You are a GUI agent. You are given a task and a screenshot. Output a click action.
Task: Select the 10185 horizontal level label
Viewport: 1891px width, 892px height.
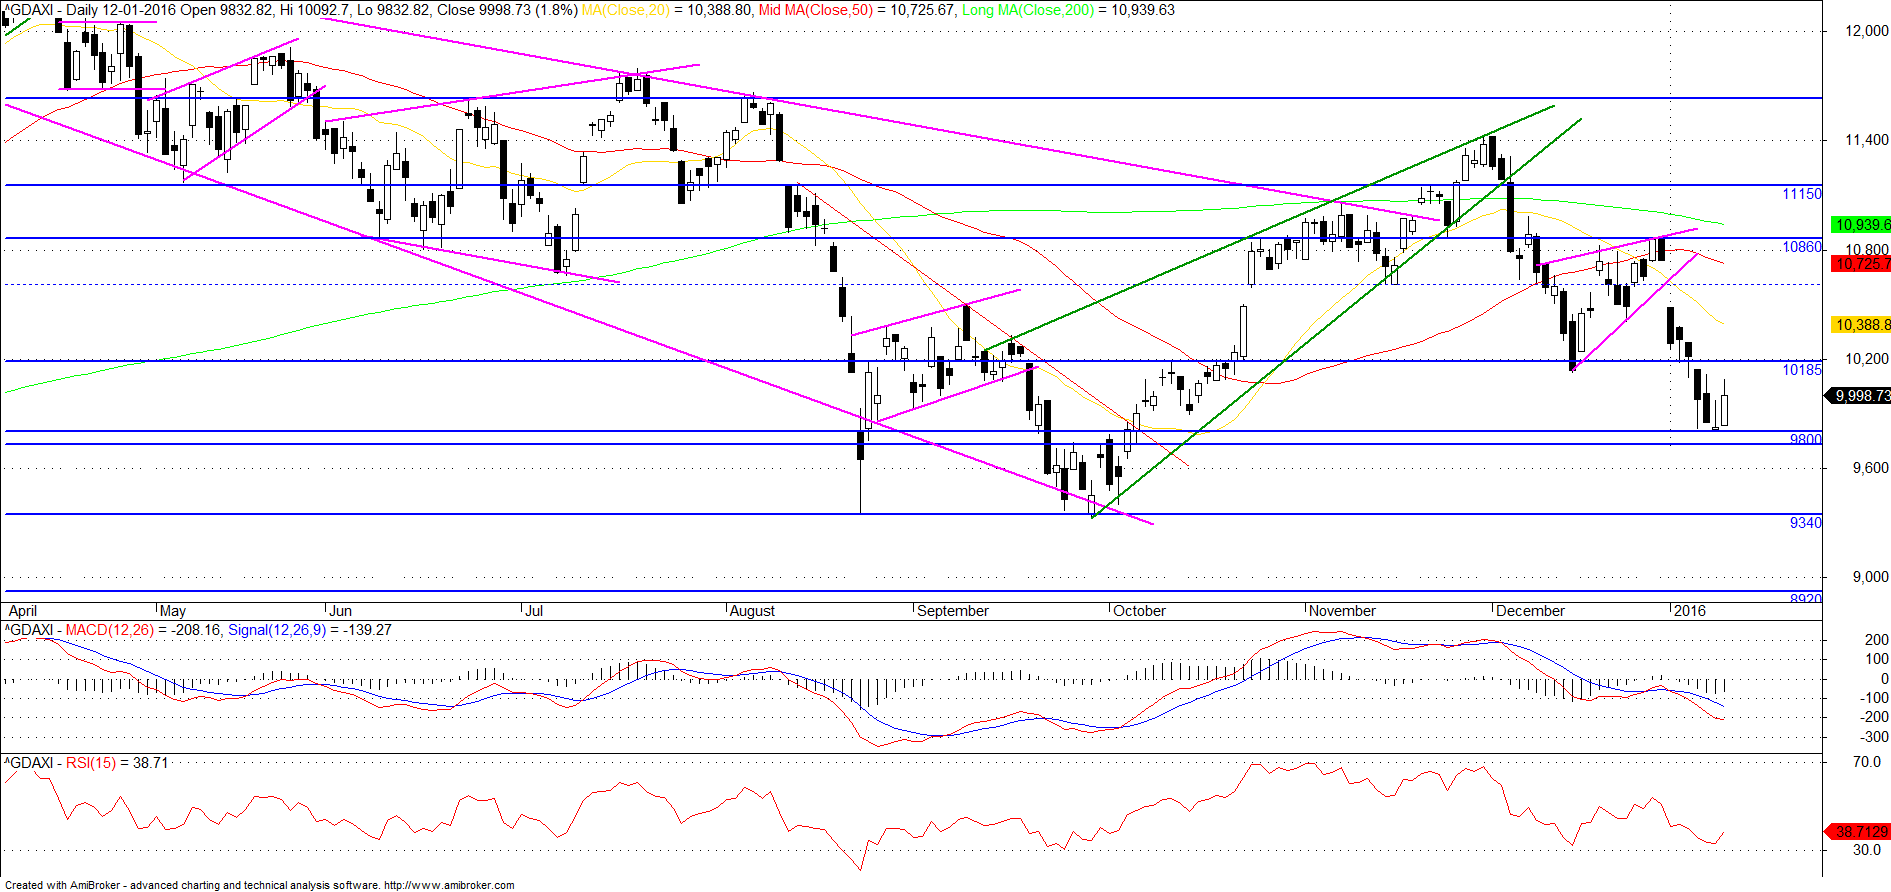(1802, 370)
